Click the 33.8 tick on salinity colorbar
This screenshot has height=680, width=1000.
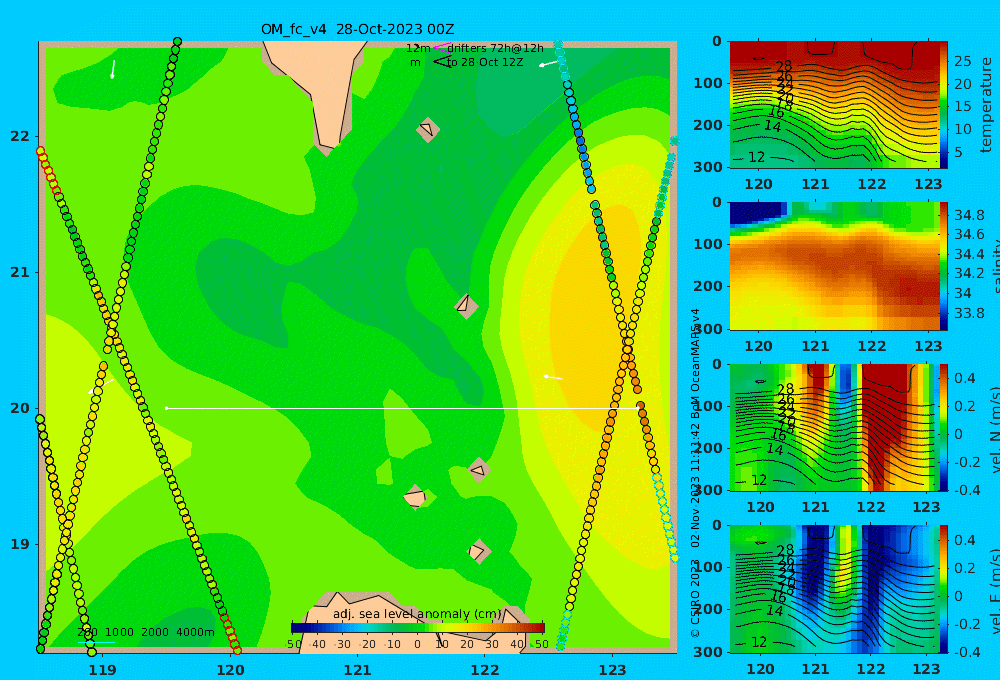point(969,313)
